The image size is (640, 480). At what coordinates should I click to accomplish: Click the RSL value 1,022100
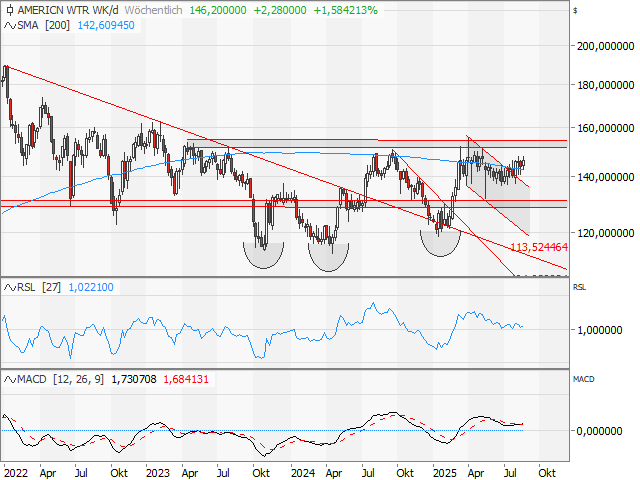click(x=91, y=287)
